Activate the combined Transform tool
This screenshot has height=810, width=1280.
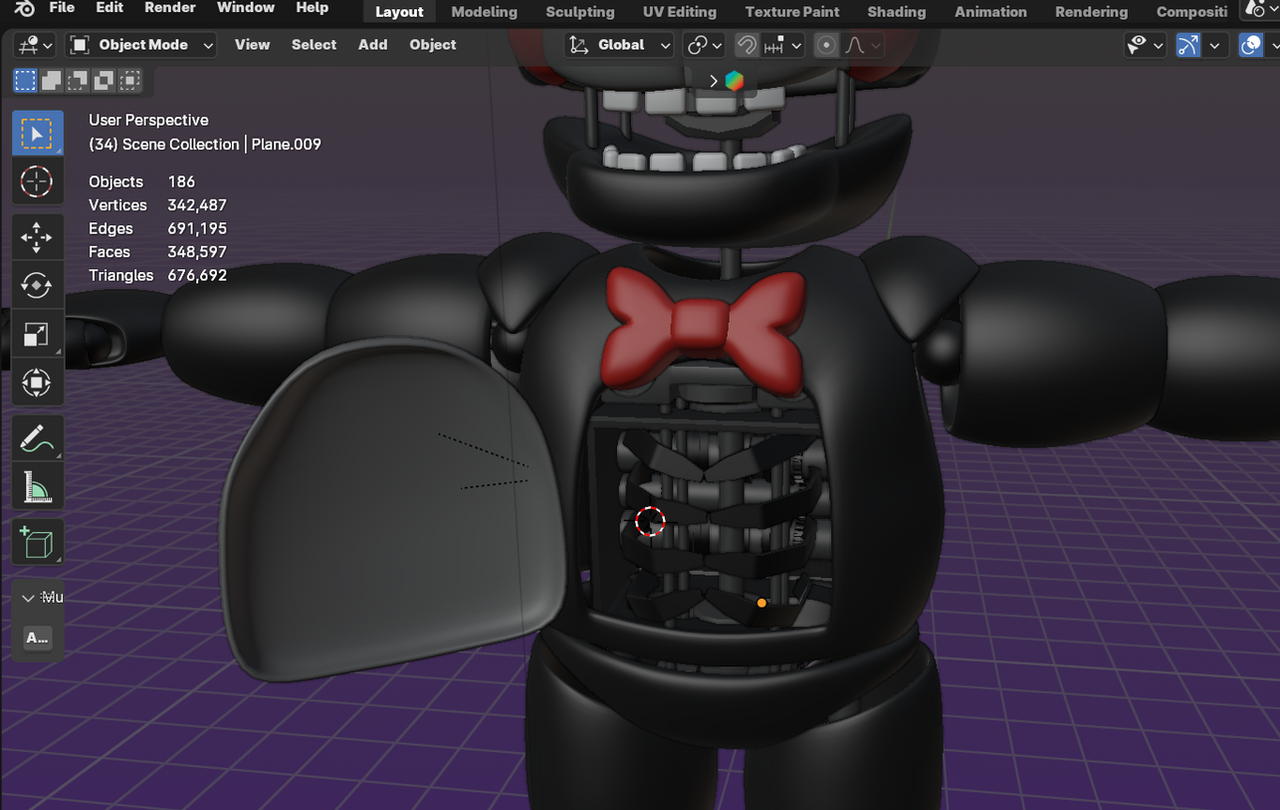(37, 382)
